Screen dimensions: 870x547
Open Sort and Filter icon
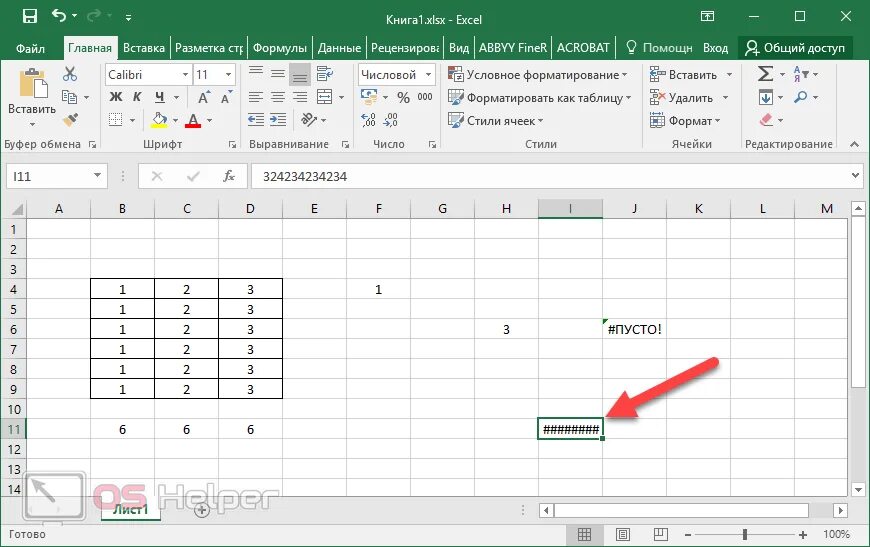[x=801, y=74]
